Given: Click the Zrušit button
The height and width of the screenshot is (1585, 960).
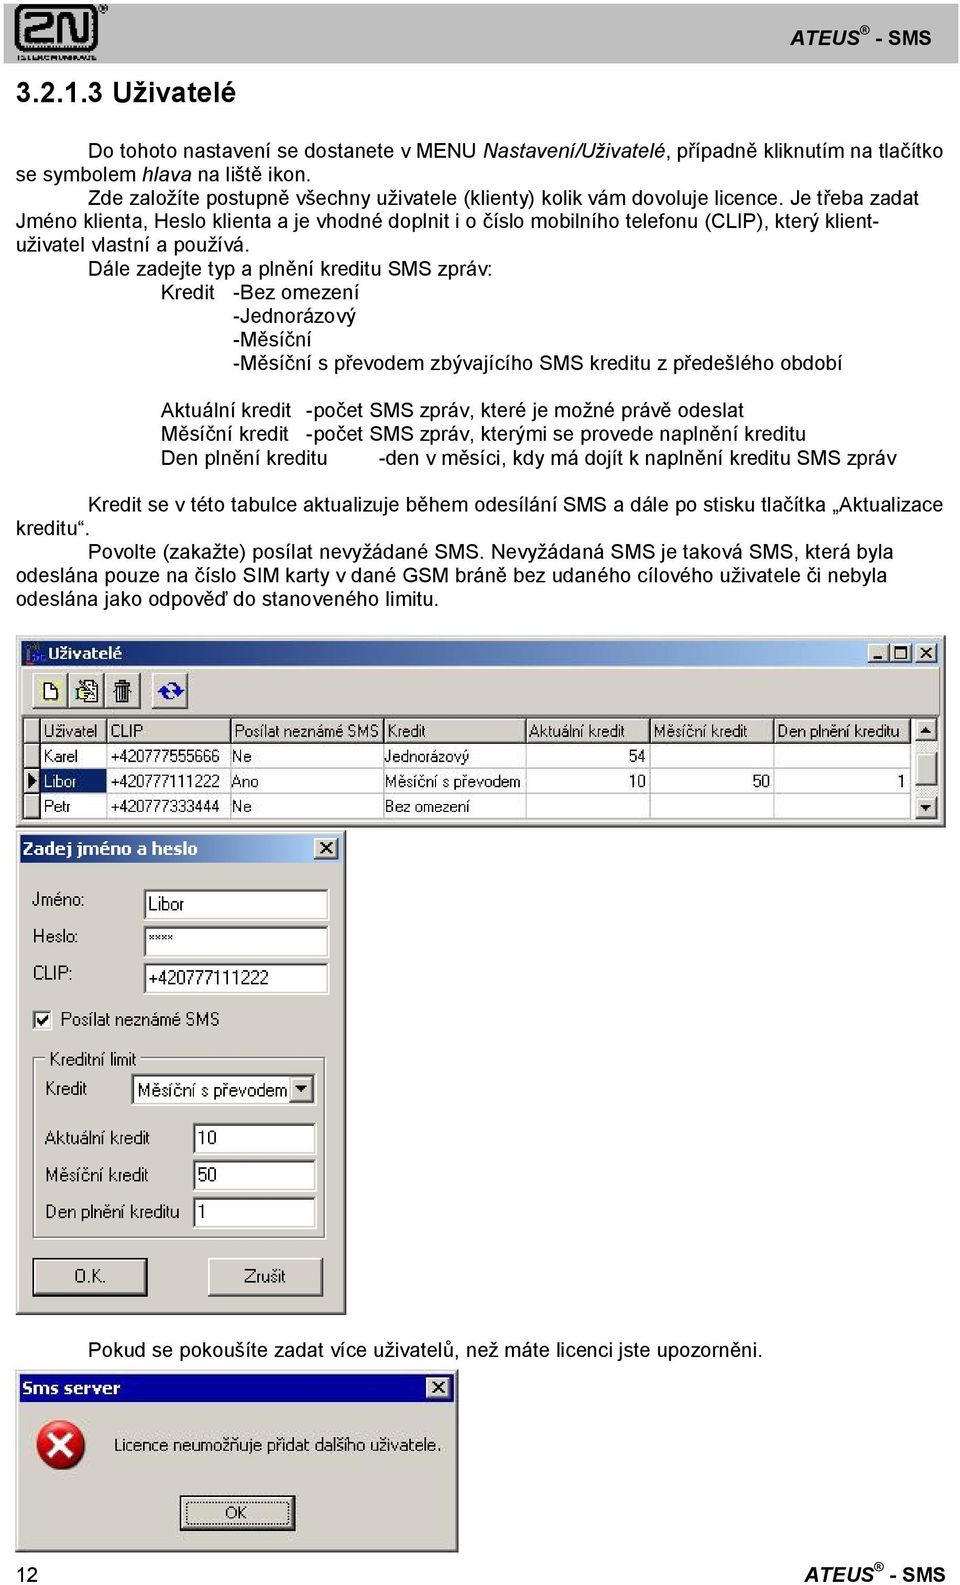Looking at the screenshot, I should pos(265,1276).
